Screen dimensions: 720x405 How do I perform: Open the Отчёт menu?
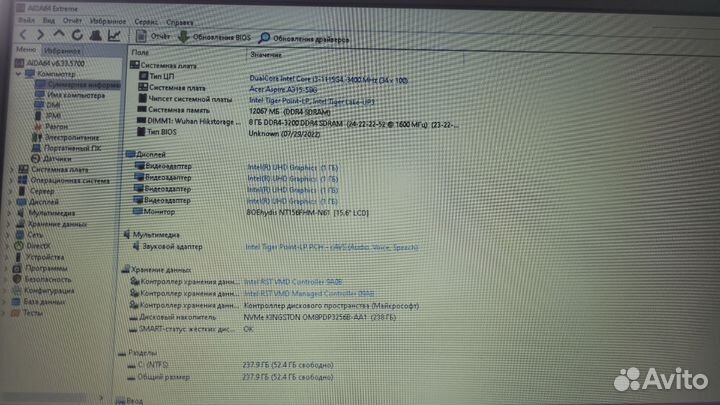click(72, 21)
